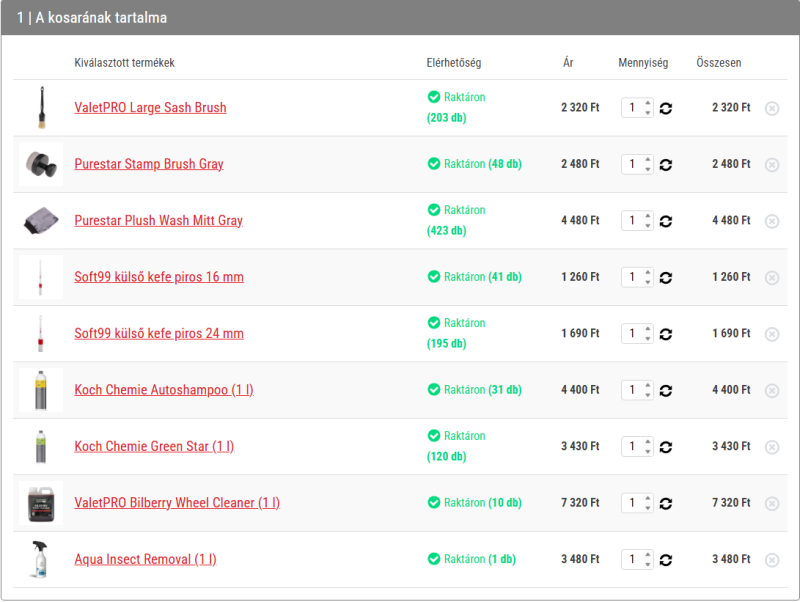
Task: Remove Purestar Plush Wash Mitt Gray from cart
Action: (772, 221)
